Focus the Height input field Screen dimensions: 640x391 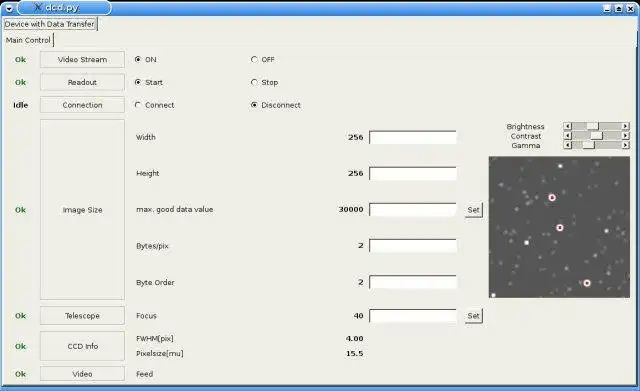[x=413, y=173]
